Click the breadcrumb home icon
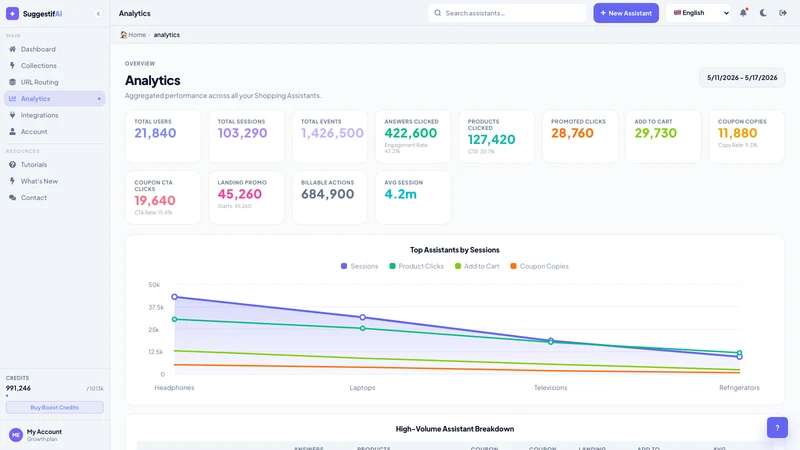The width and height of the screenshot is (800, 450). (123, 35)
